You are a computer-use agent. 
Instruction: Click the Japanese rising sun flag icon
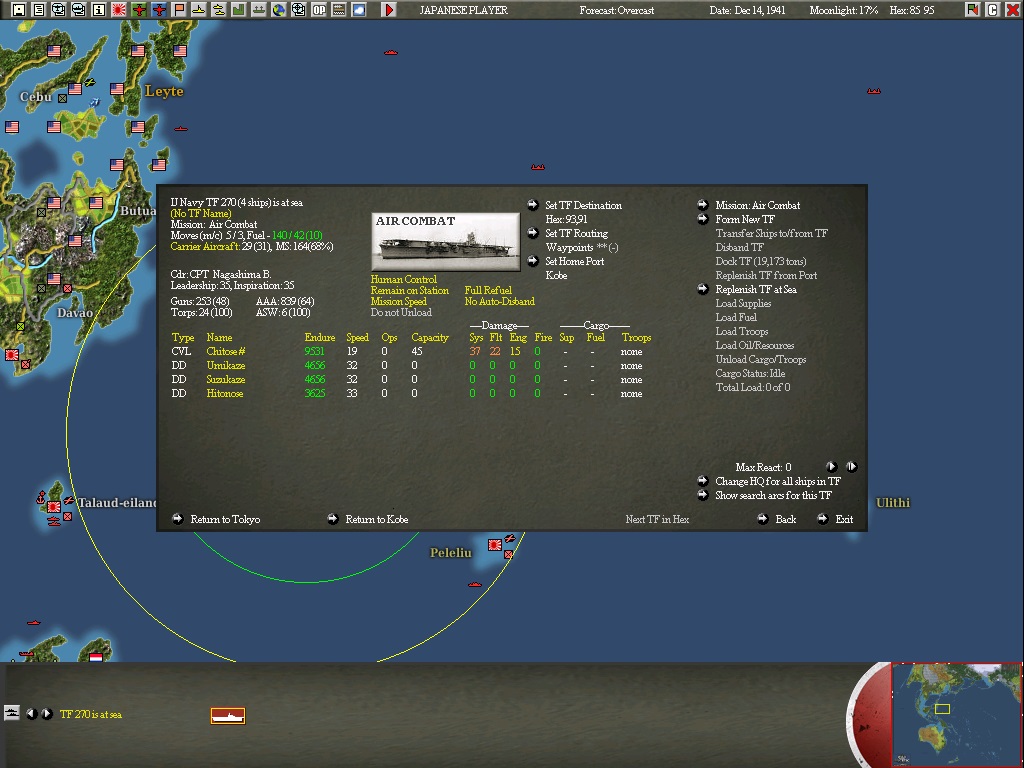119,10
